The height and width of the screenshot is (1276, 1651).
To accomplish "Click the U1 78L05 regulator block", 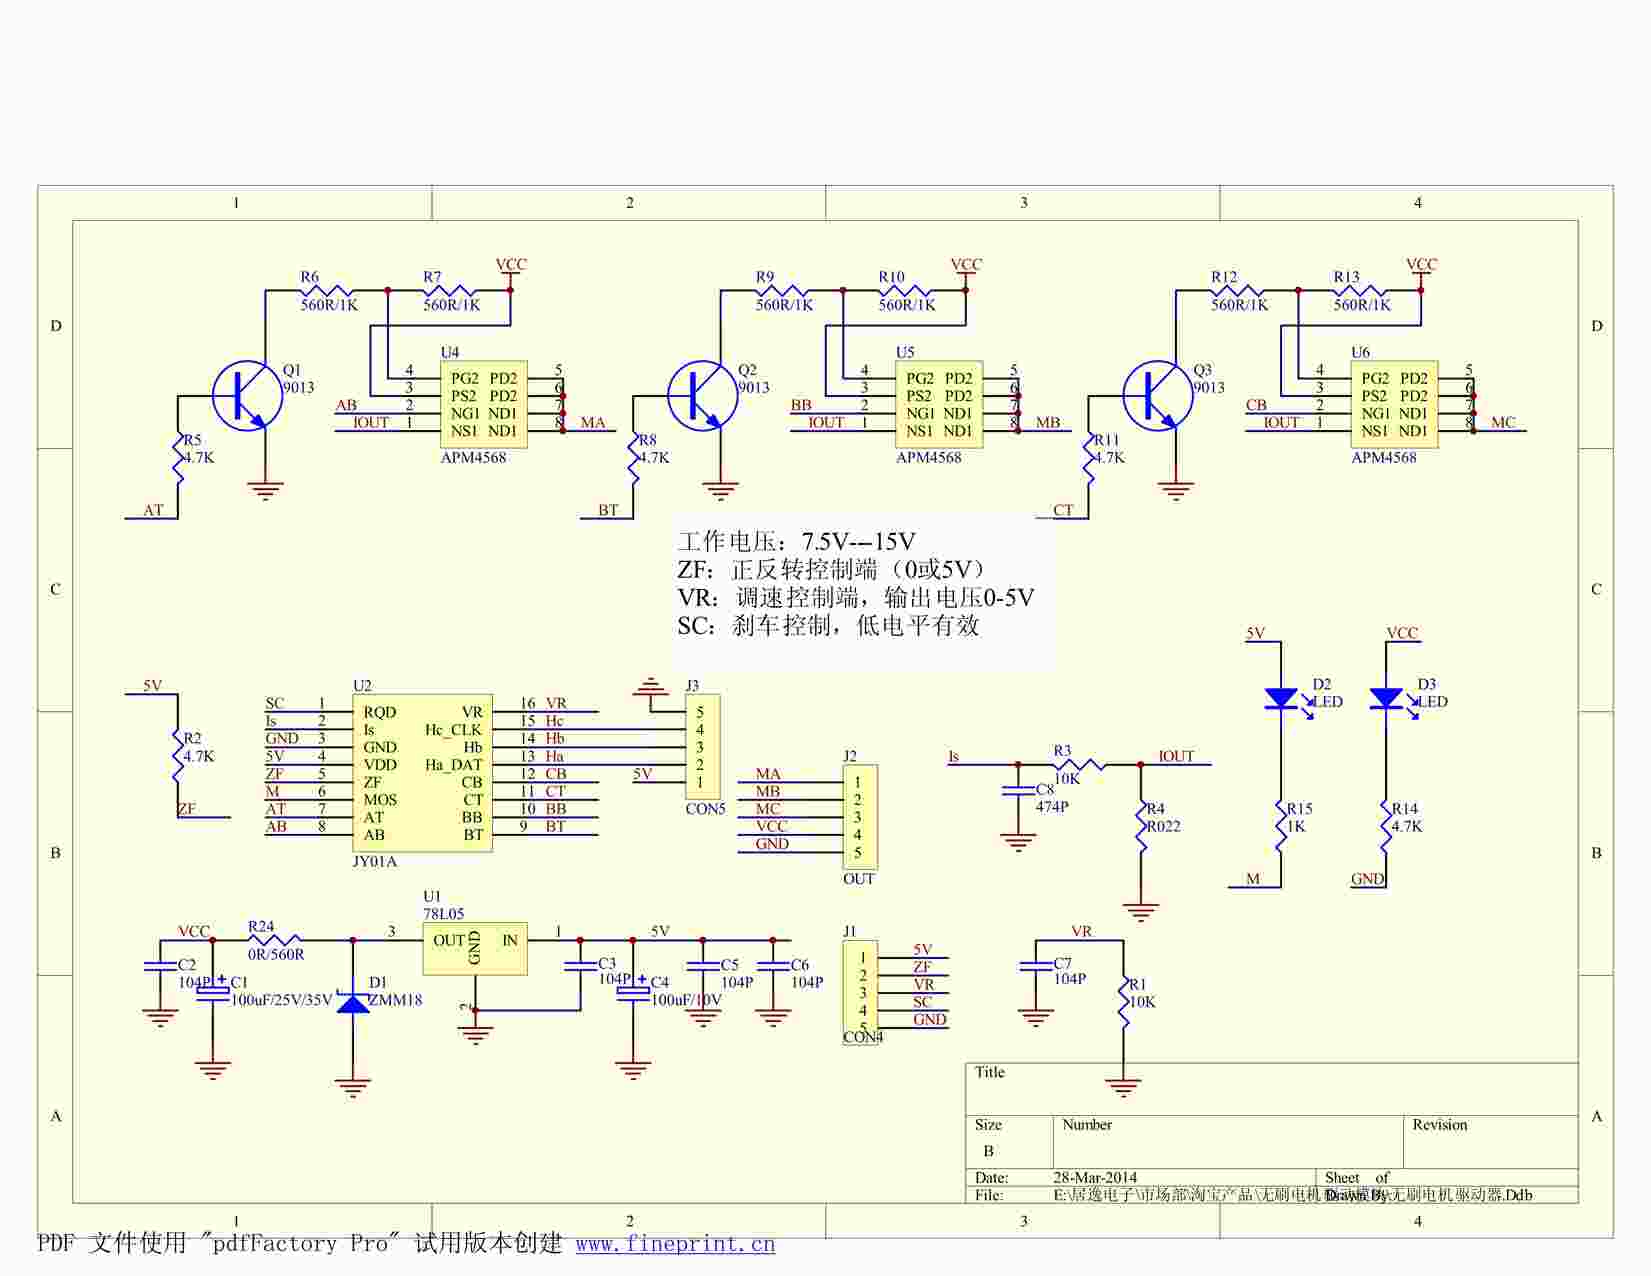I will pyautogui.click(x=475, y=948).
